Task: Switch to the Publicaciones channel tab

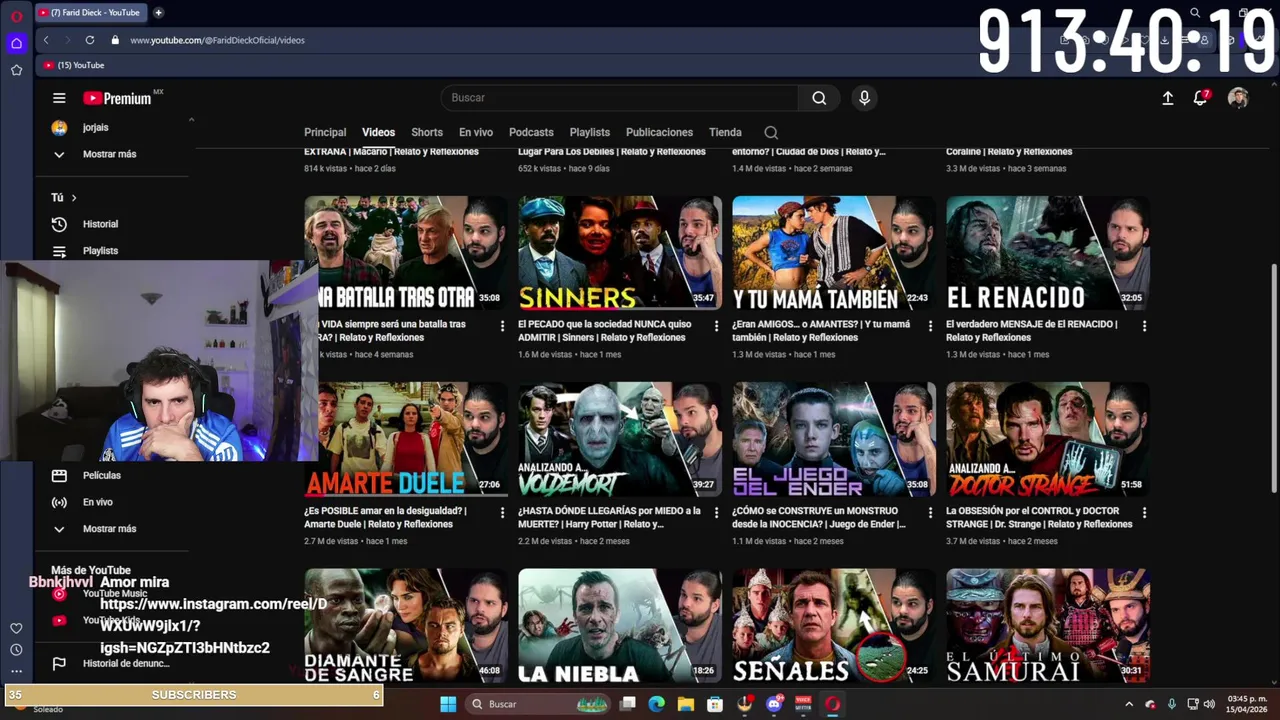Action: point(659,132)
